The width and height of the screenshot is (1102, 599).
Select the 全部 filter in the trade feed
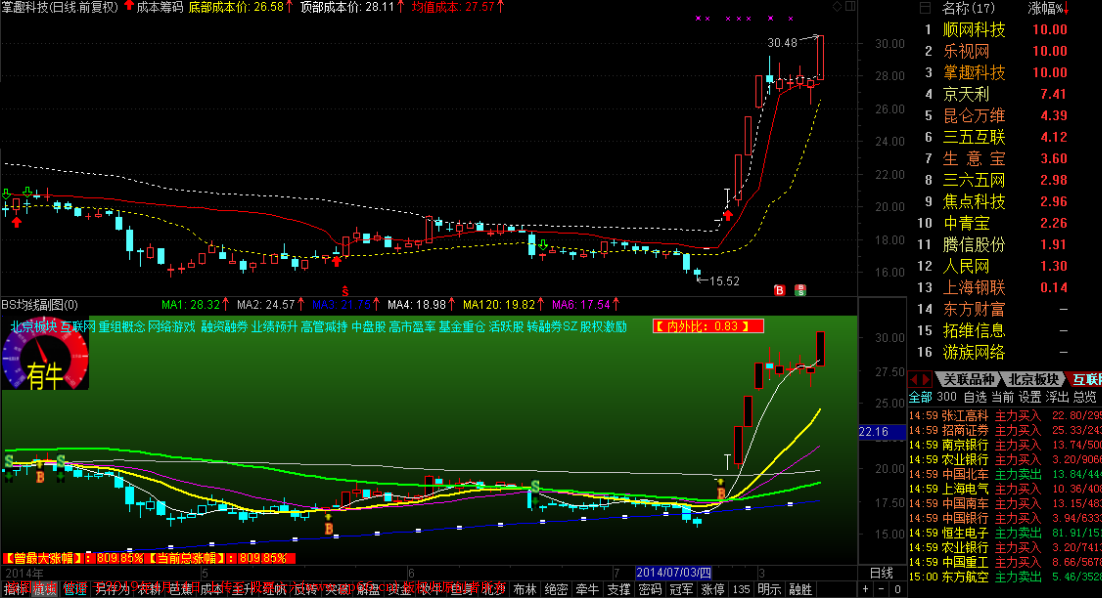919,396
